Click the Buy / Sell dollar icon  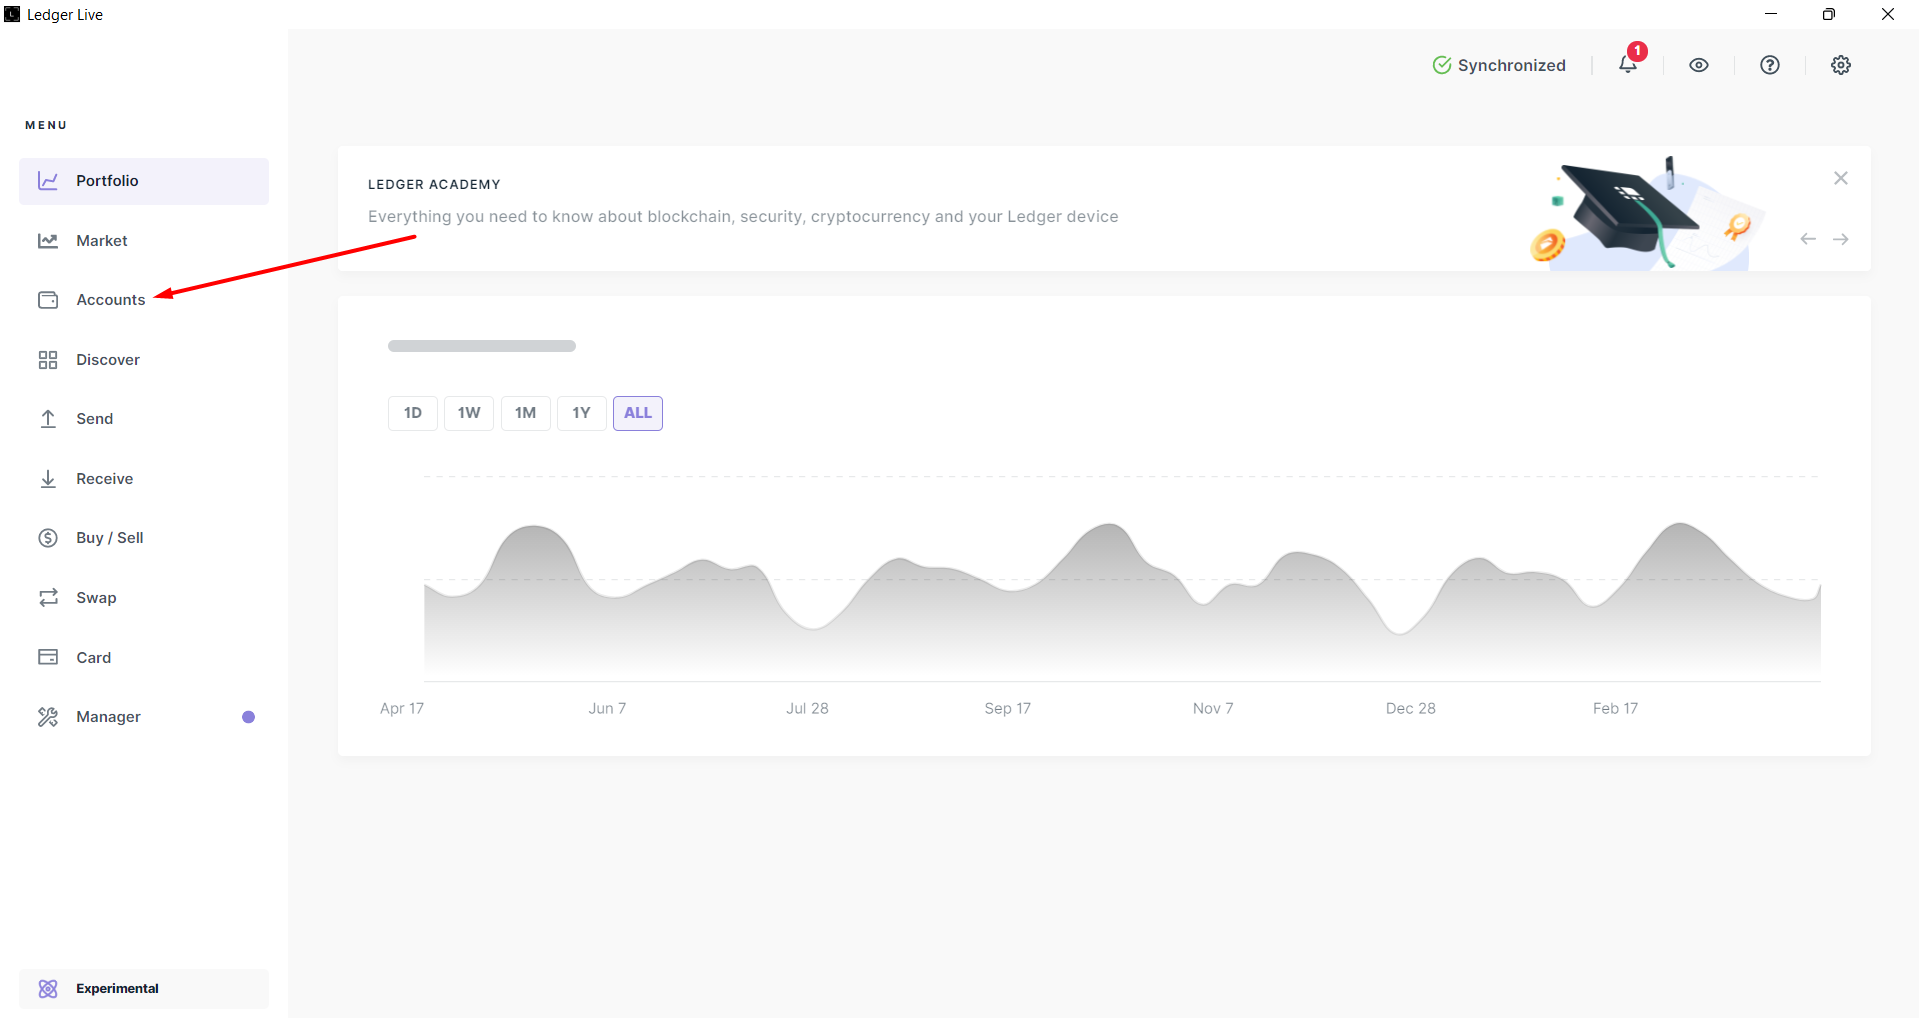point(48,538)
